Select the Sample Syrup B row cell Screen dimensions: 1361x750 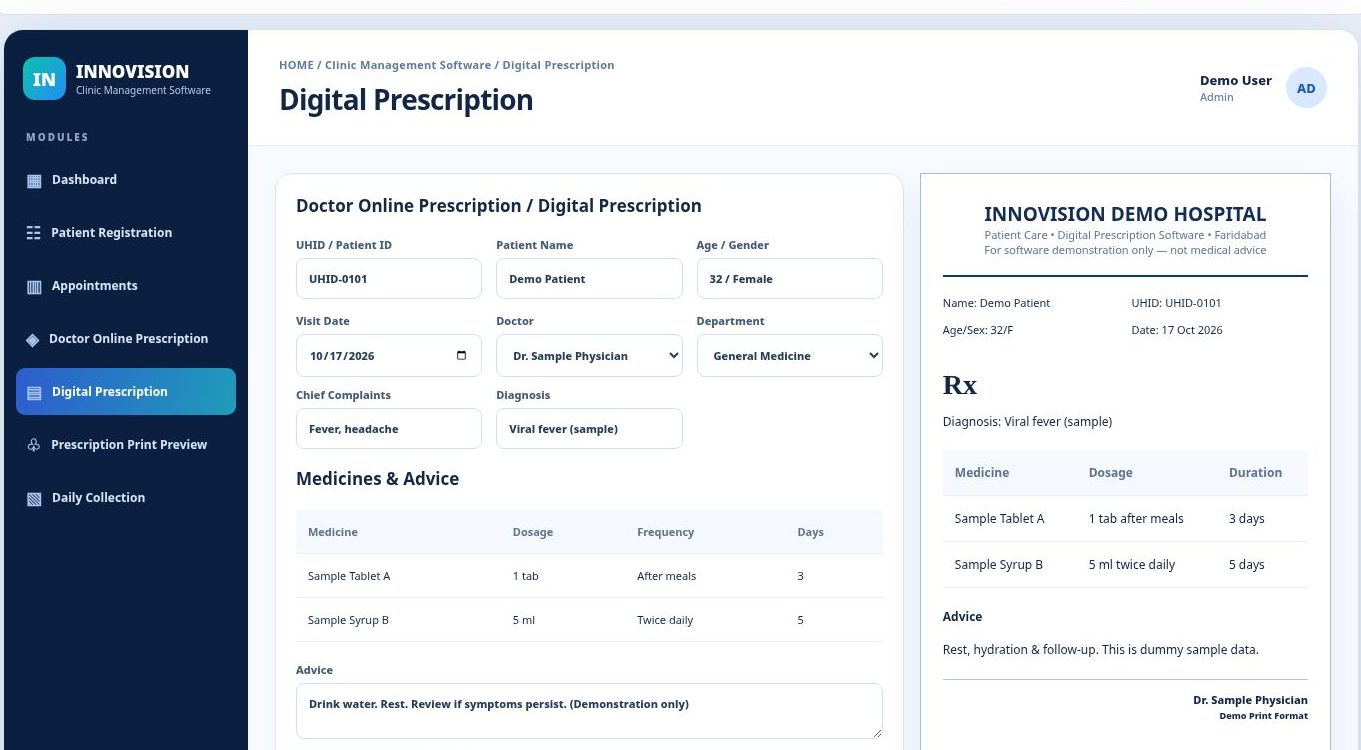click(348, 620)
